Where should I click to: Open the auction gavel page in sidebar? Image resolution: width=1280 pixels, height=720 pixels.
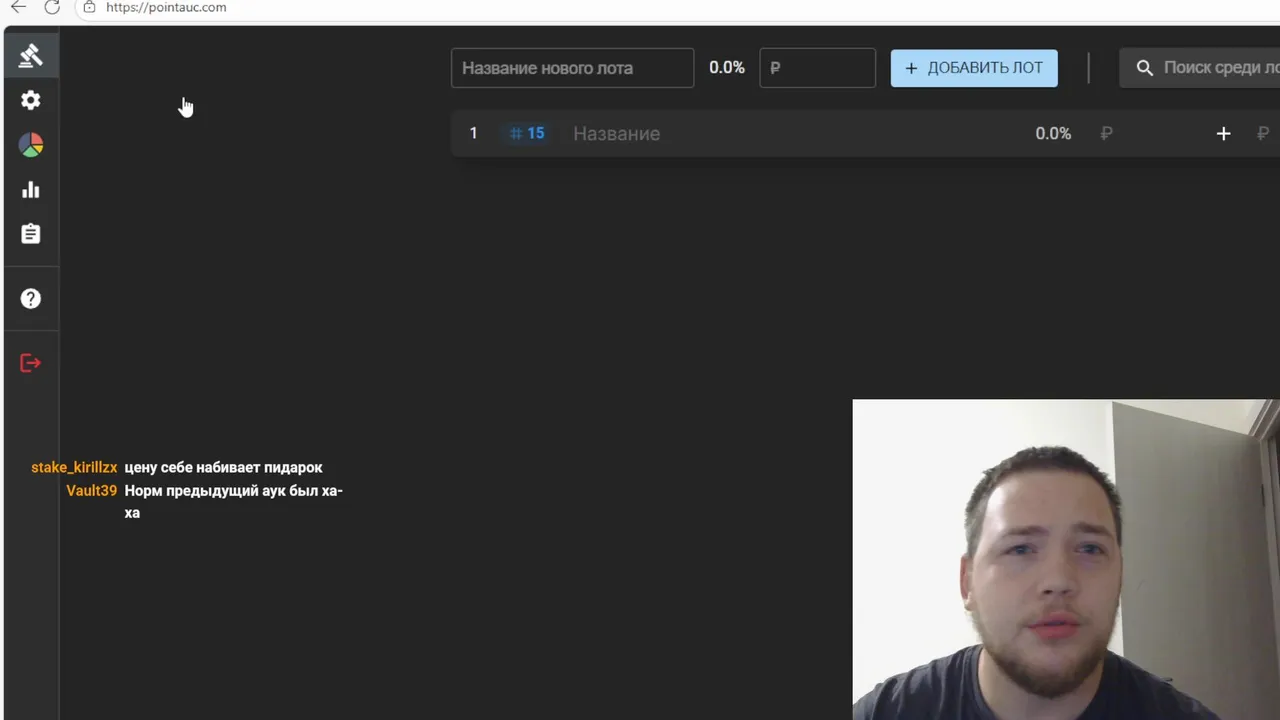tap(31, 56)
